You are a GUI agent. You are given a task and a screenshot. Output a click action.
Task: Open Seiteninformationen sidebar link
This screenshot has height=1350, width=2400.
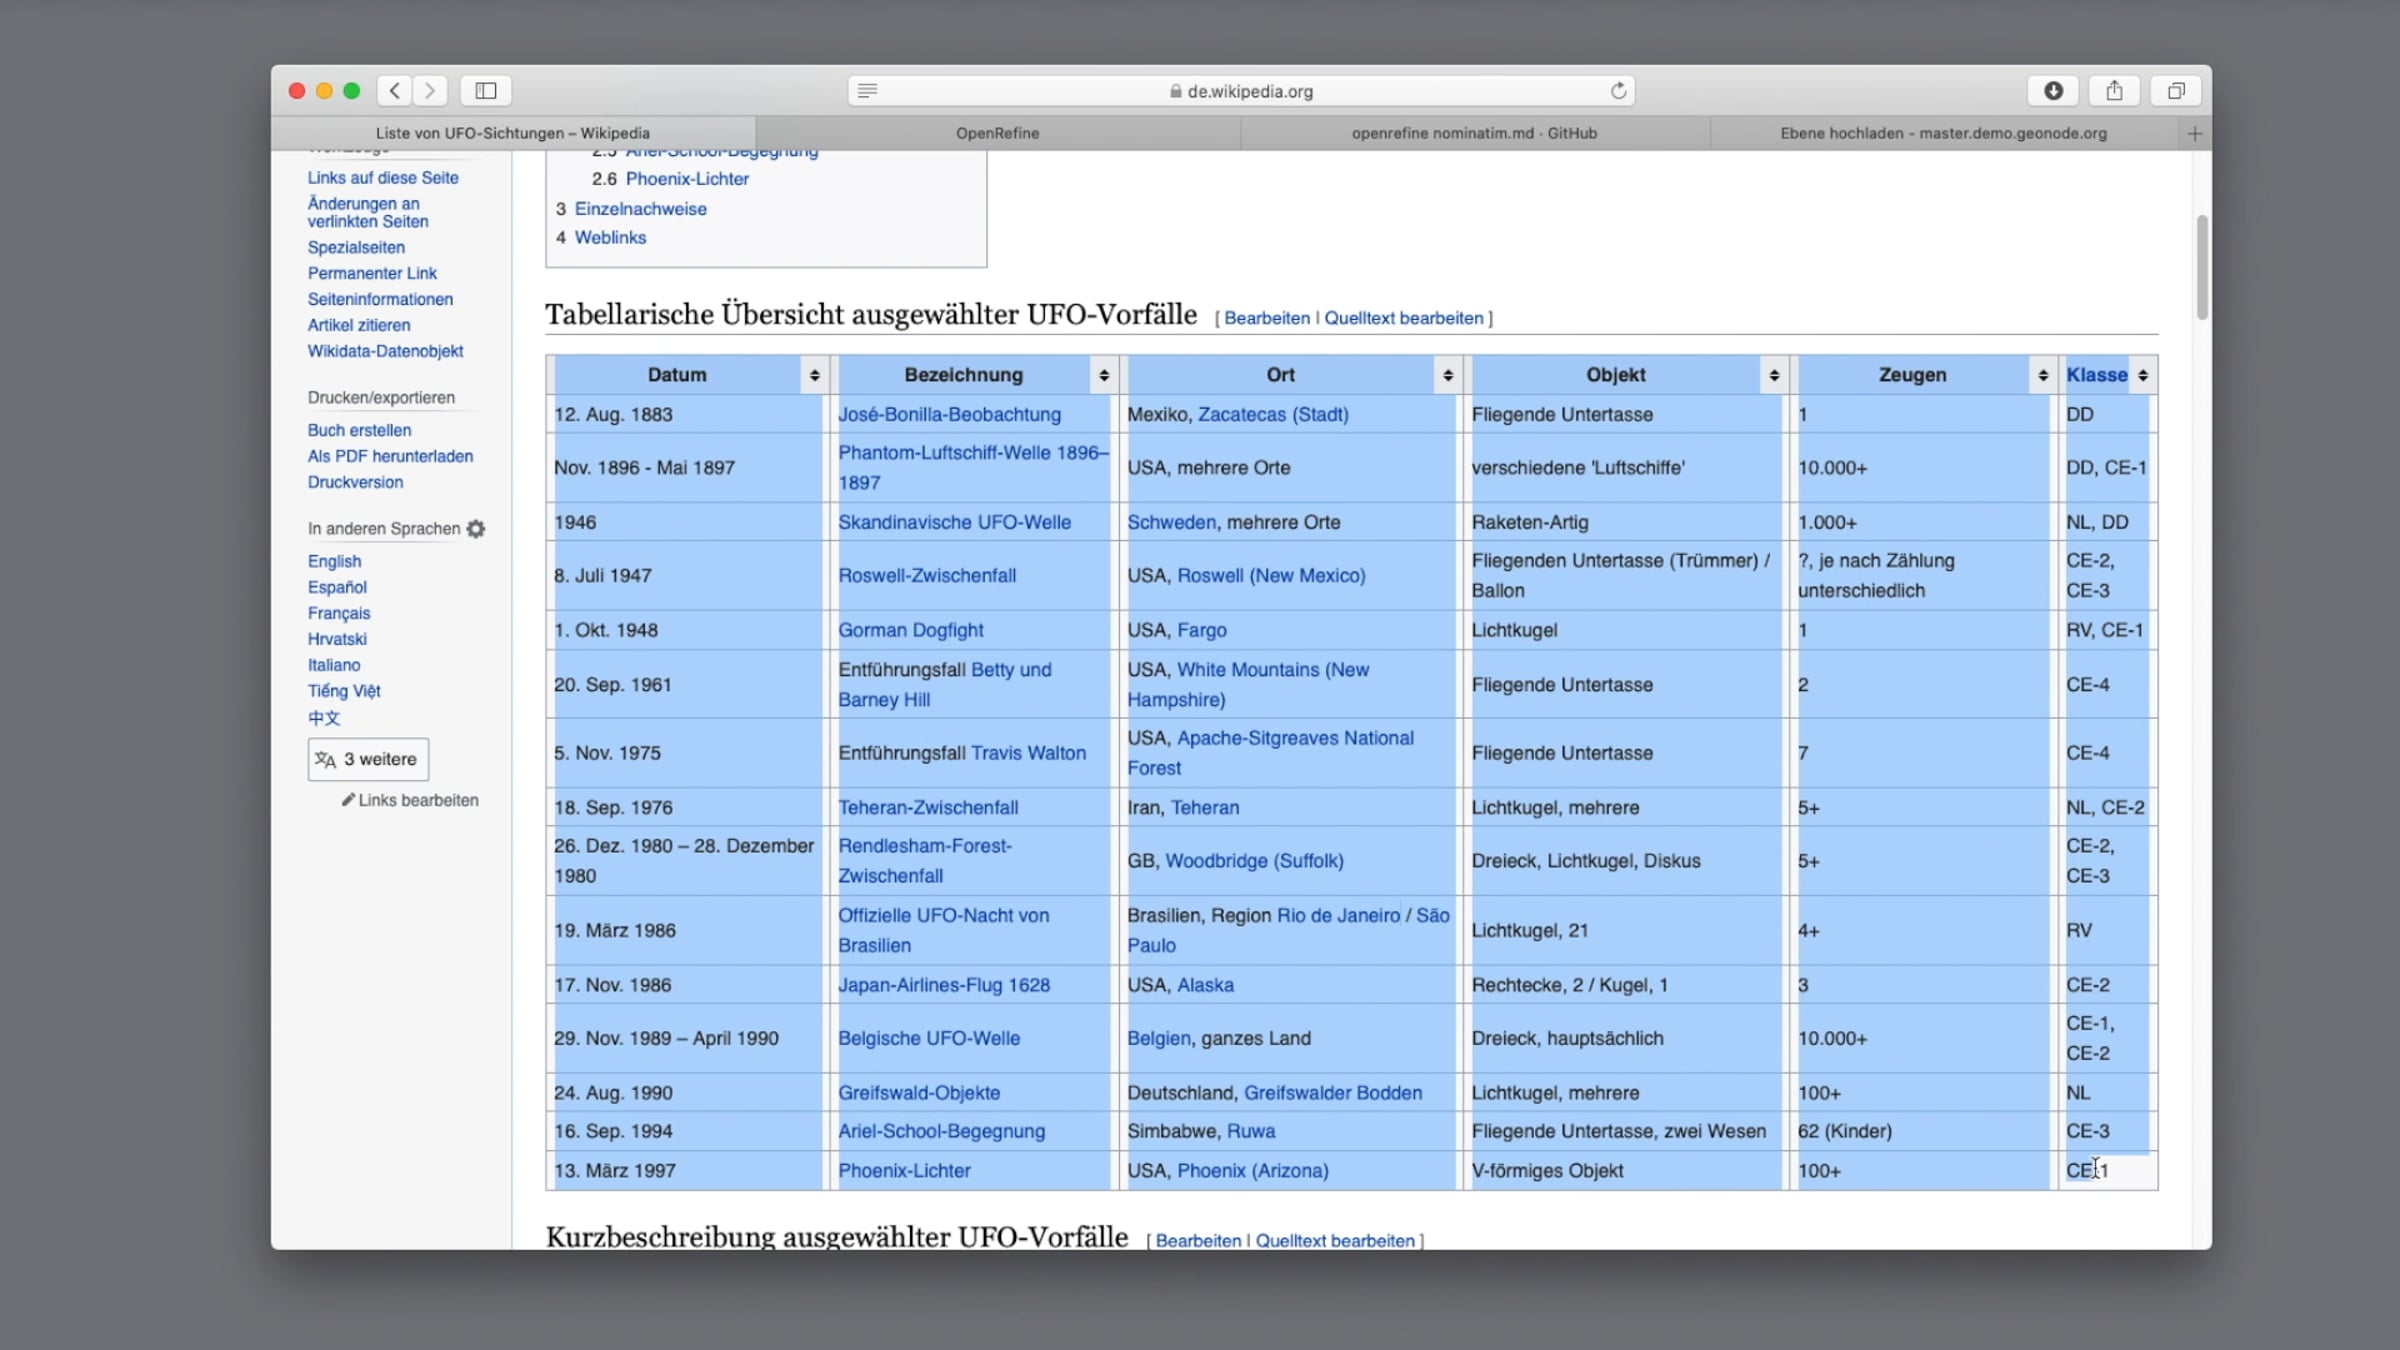click(380, 299)
